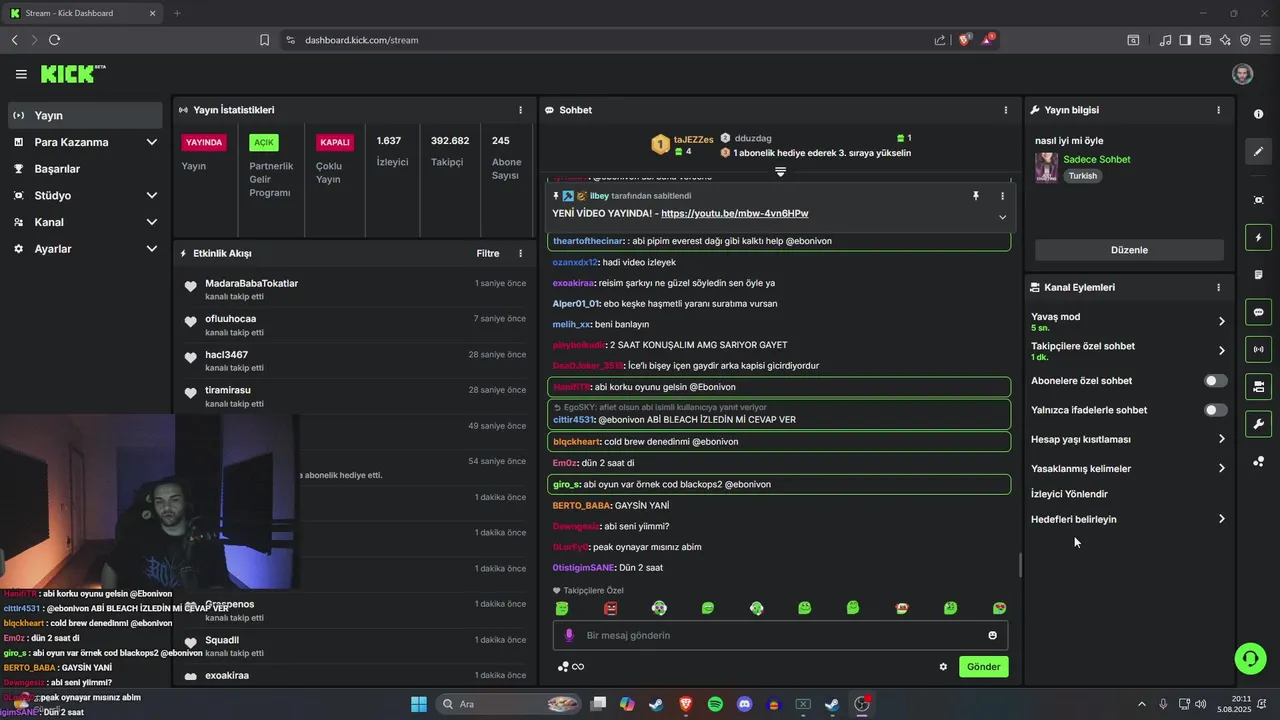
Task: Open Sohbet panel three-dot menu
Action: click(1005, 110)
